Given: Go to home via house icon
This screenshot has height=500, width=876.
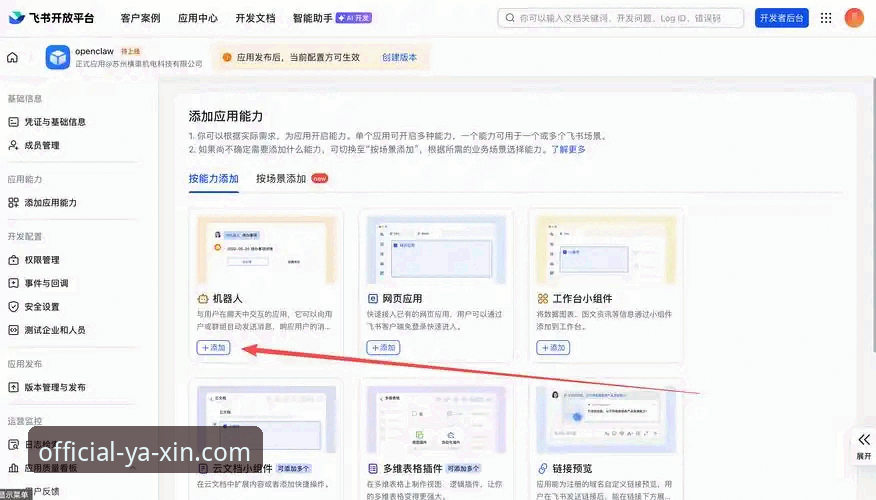Looking at the screenshot, I should 12,58.
